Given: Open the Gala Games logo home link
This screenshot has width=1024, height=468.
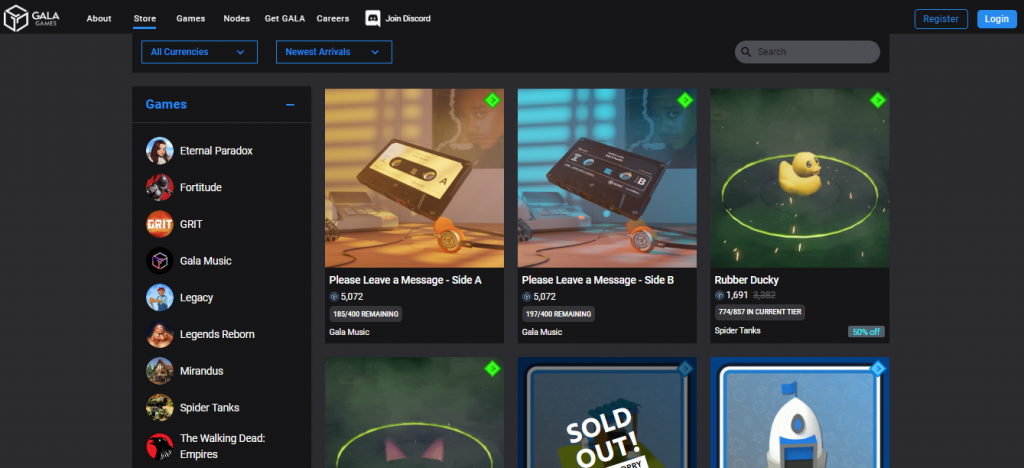Looking at the screenshot, I should [x=32, y=18].
